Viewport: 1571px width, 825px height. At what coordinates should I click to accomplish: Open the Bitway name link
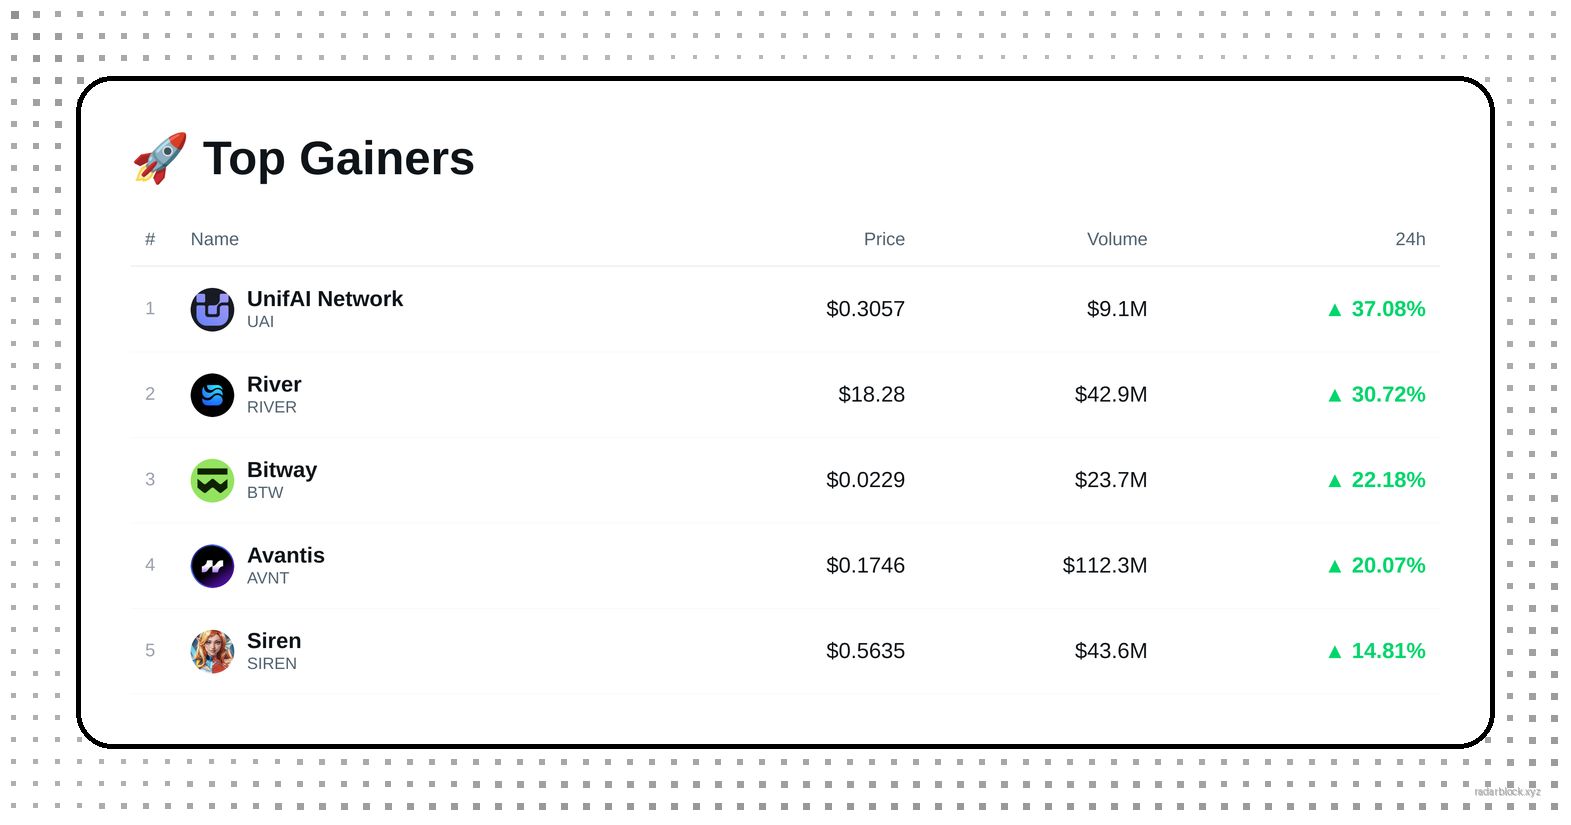(x=282, y=470)
